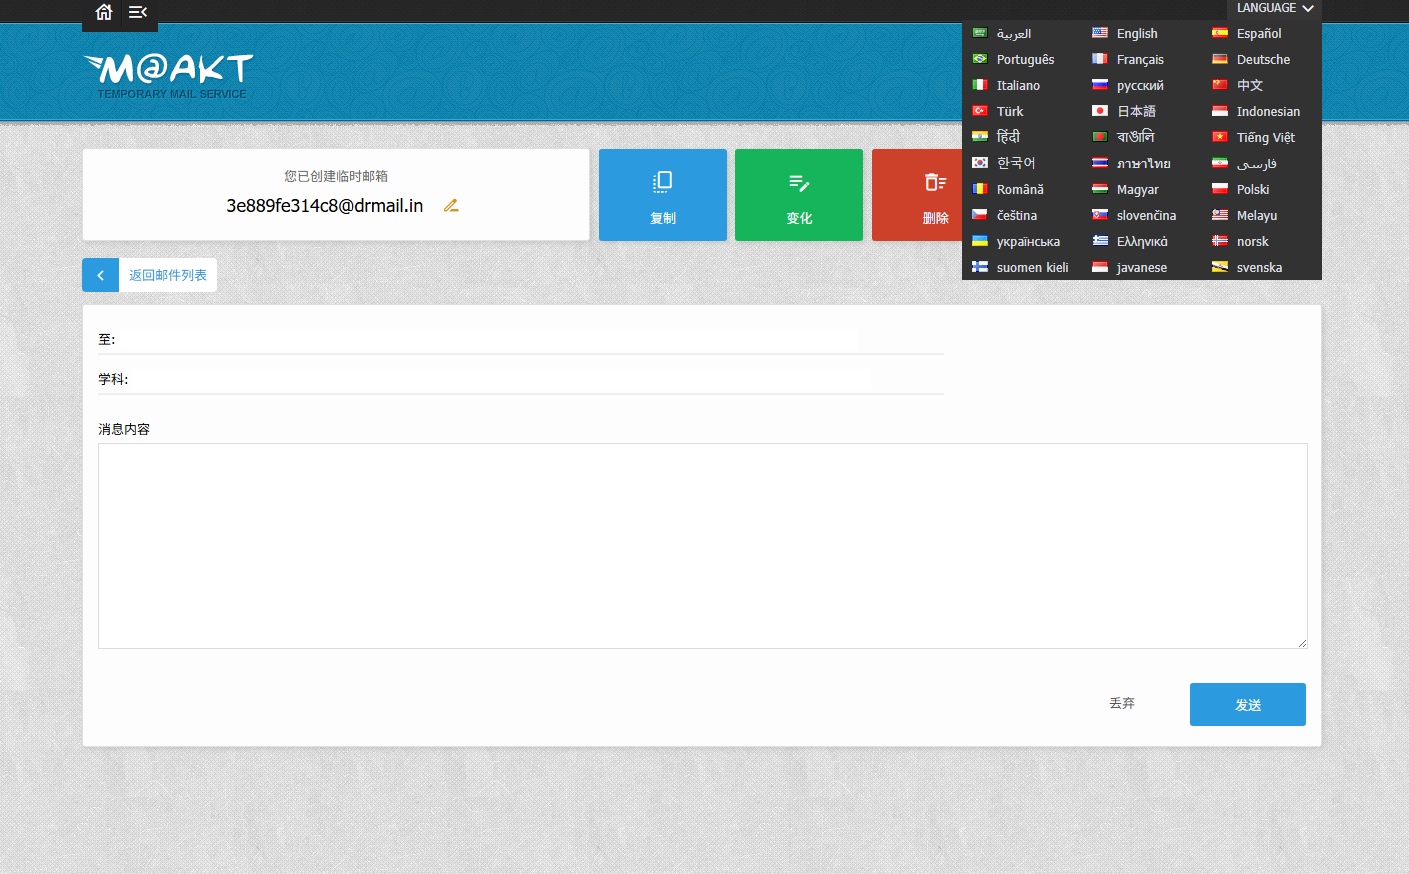Collapse the LANGUAGE dropdown
The height and width of the screenshot is (874, 1409).
point(1275,9)
